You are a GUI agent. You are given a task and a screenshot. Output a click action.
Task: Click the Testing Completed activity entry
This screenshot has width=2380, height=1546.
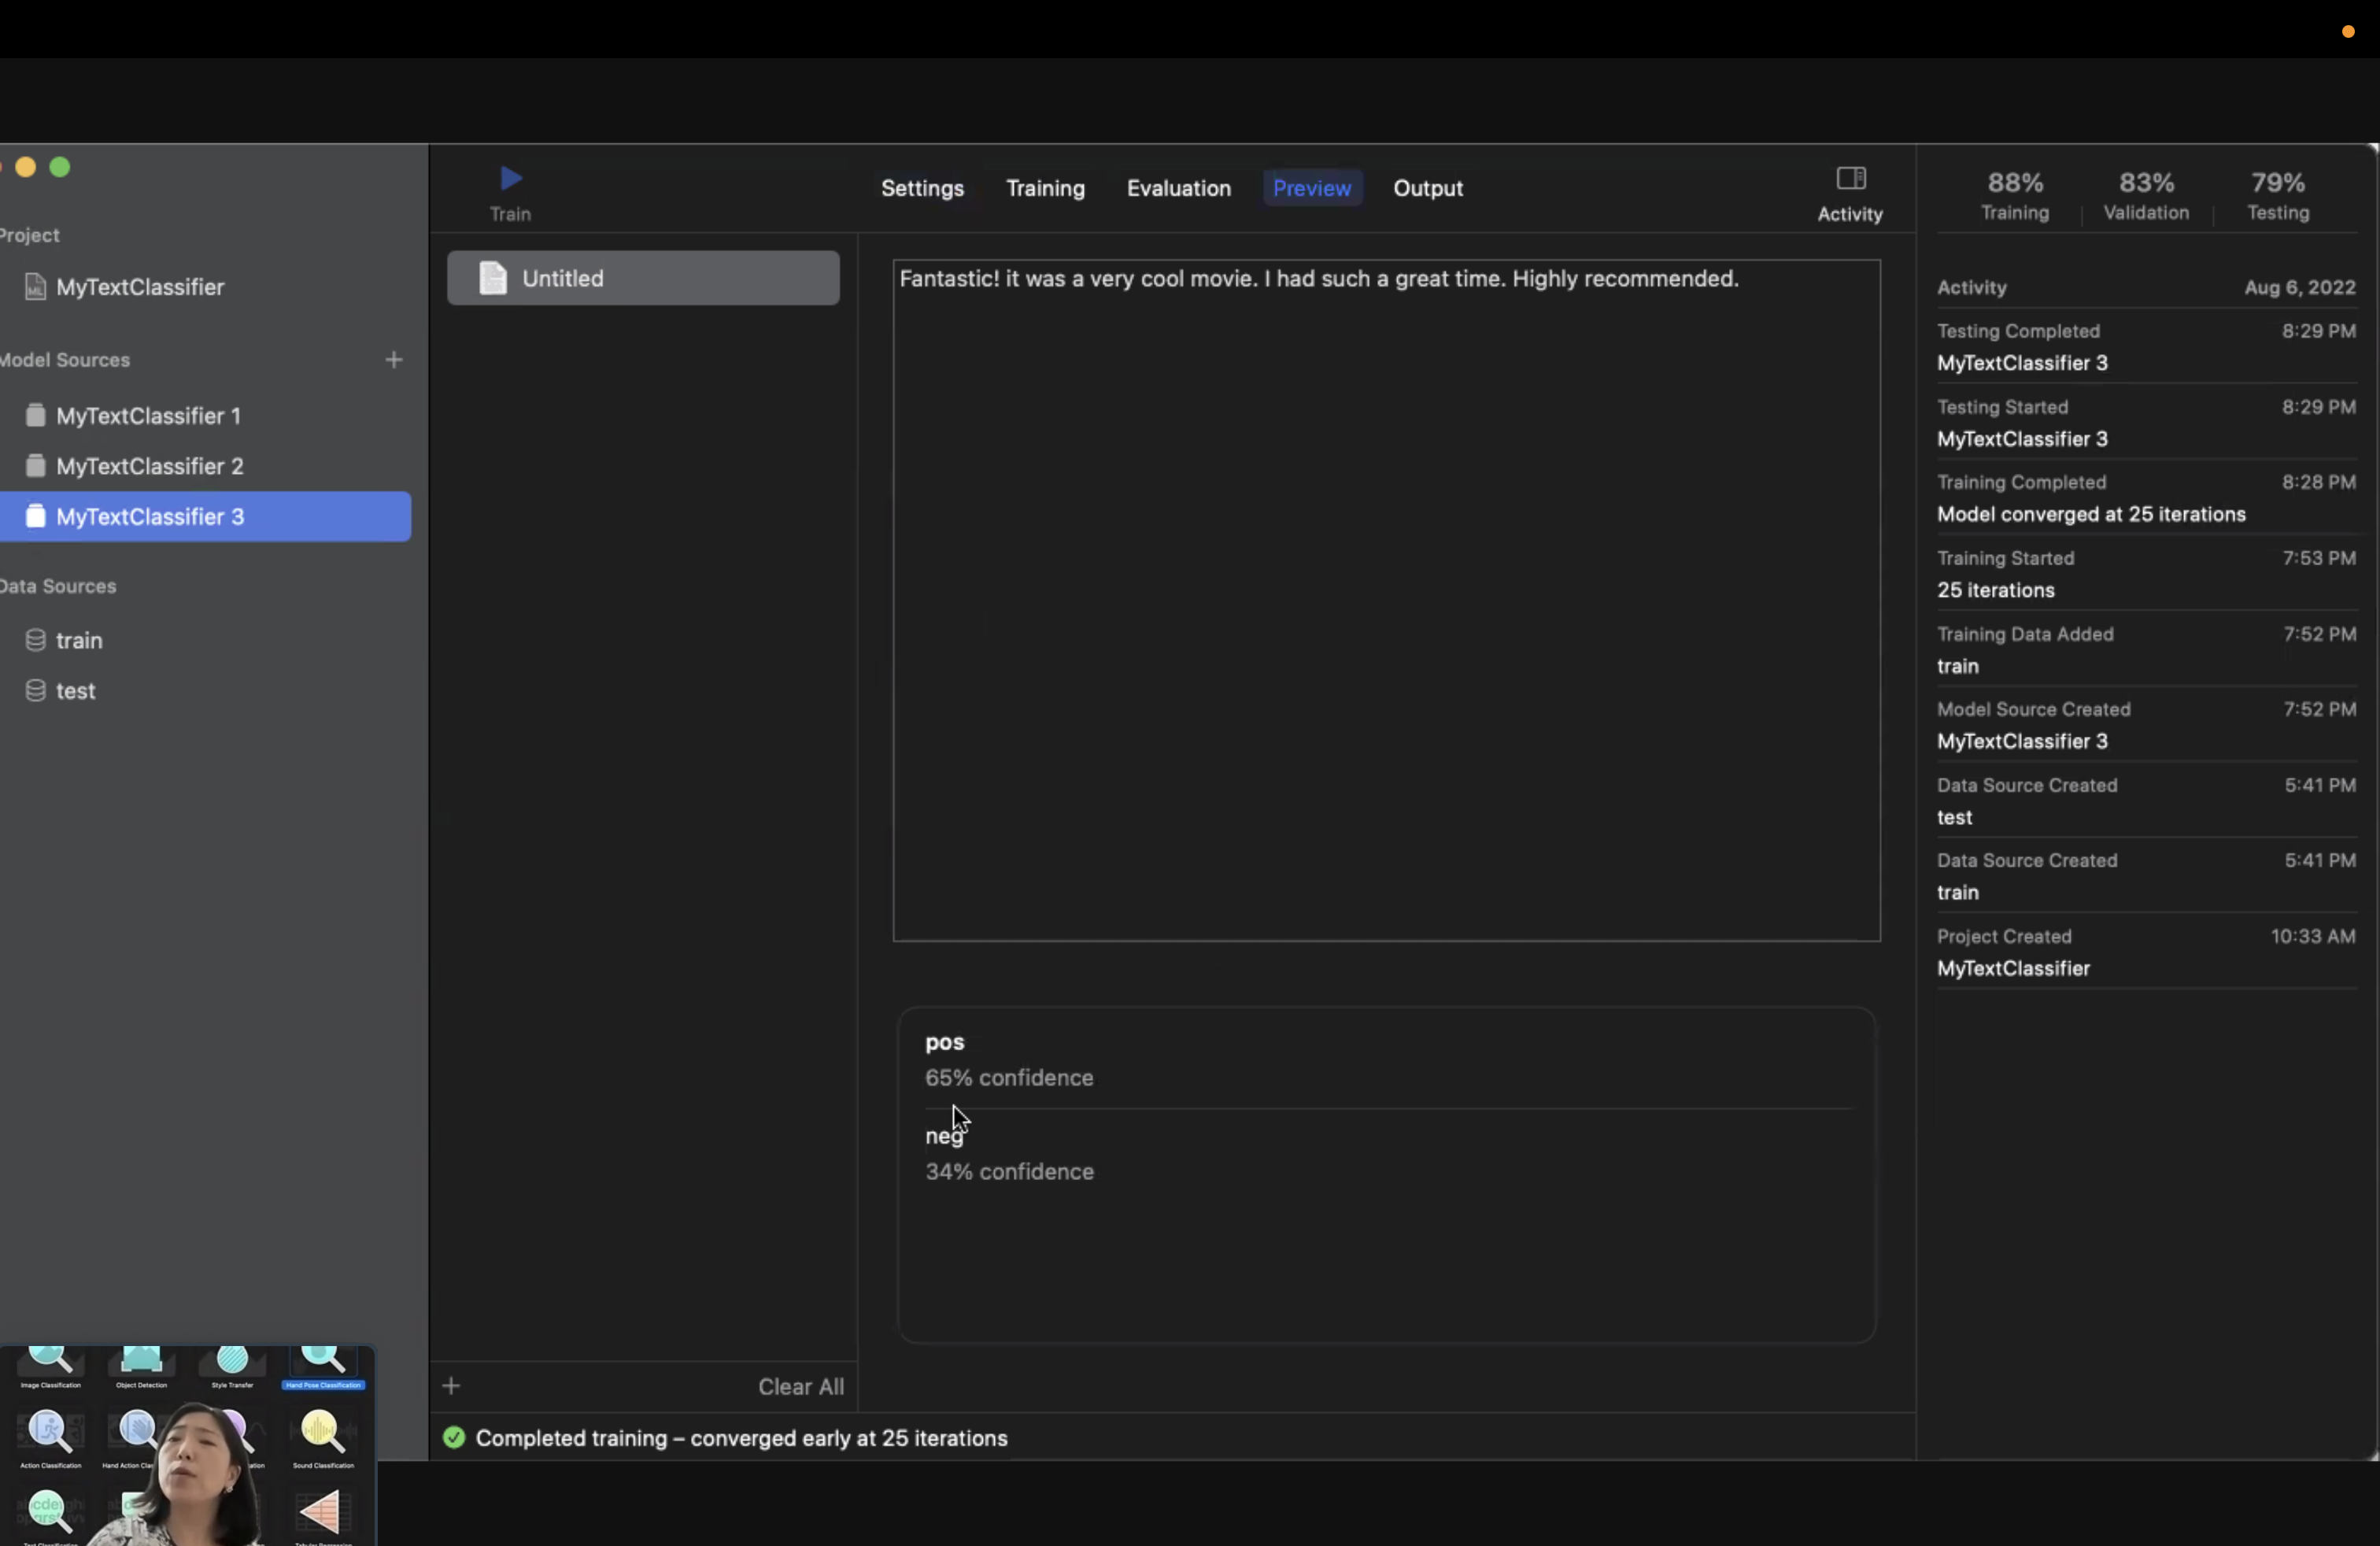tap(2146, 347)
